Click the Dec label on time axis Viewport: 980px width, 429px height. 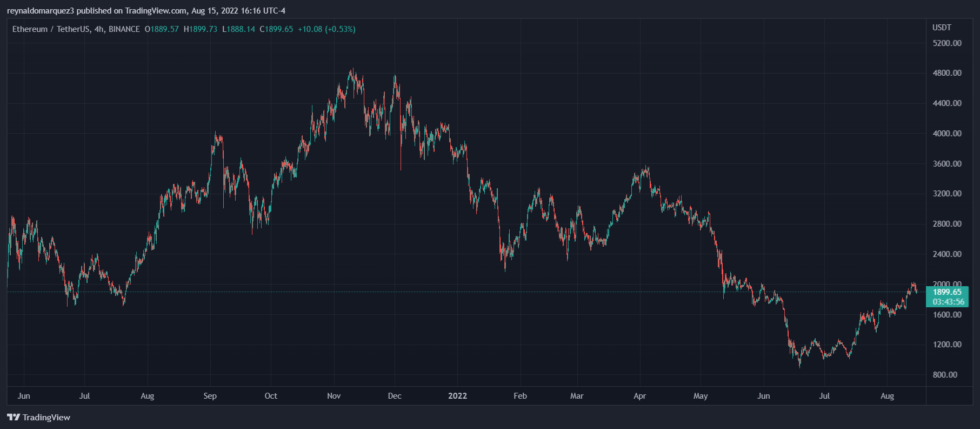(x=393, y=396)
